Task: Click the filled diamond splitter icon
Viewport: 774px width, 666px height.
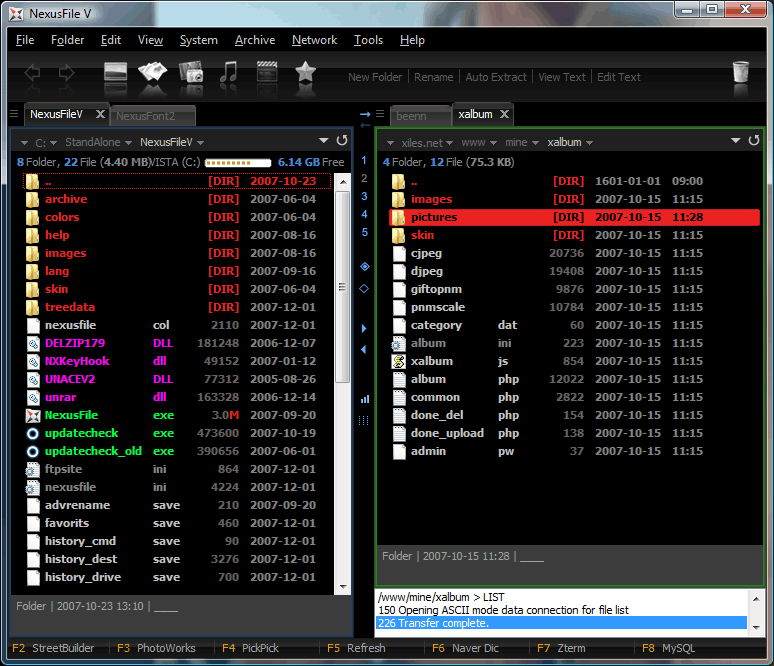Action: tap(364, 267)
